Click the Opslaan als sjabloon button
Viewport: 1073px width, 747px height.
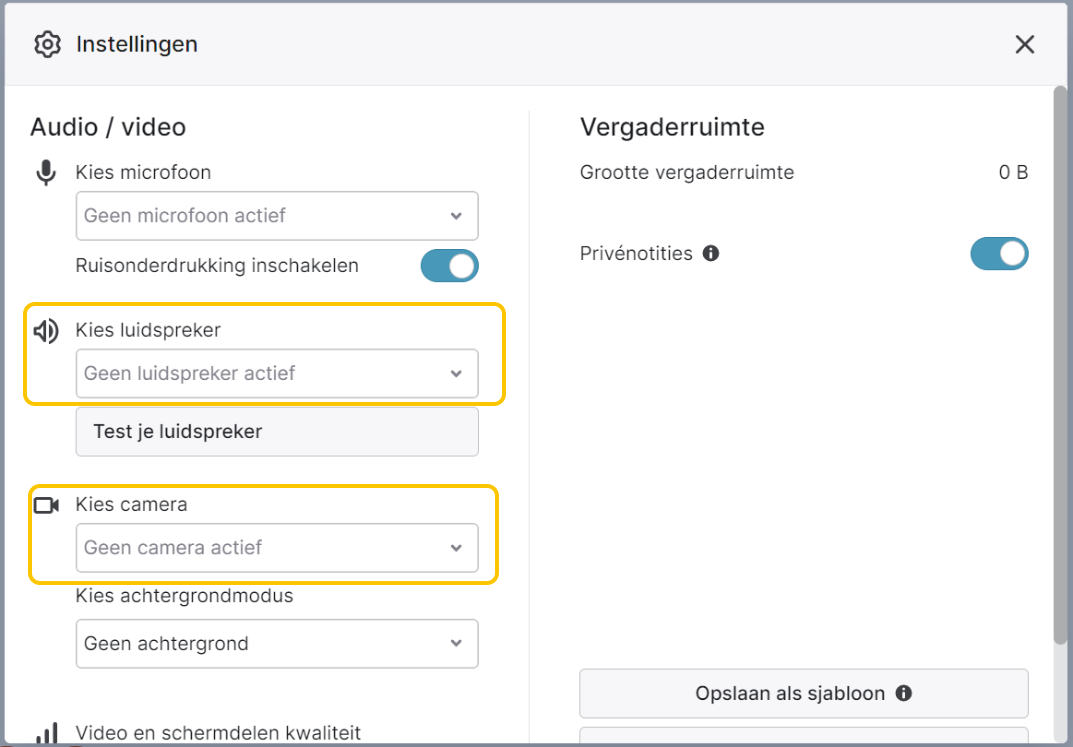804,694
